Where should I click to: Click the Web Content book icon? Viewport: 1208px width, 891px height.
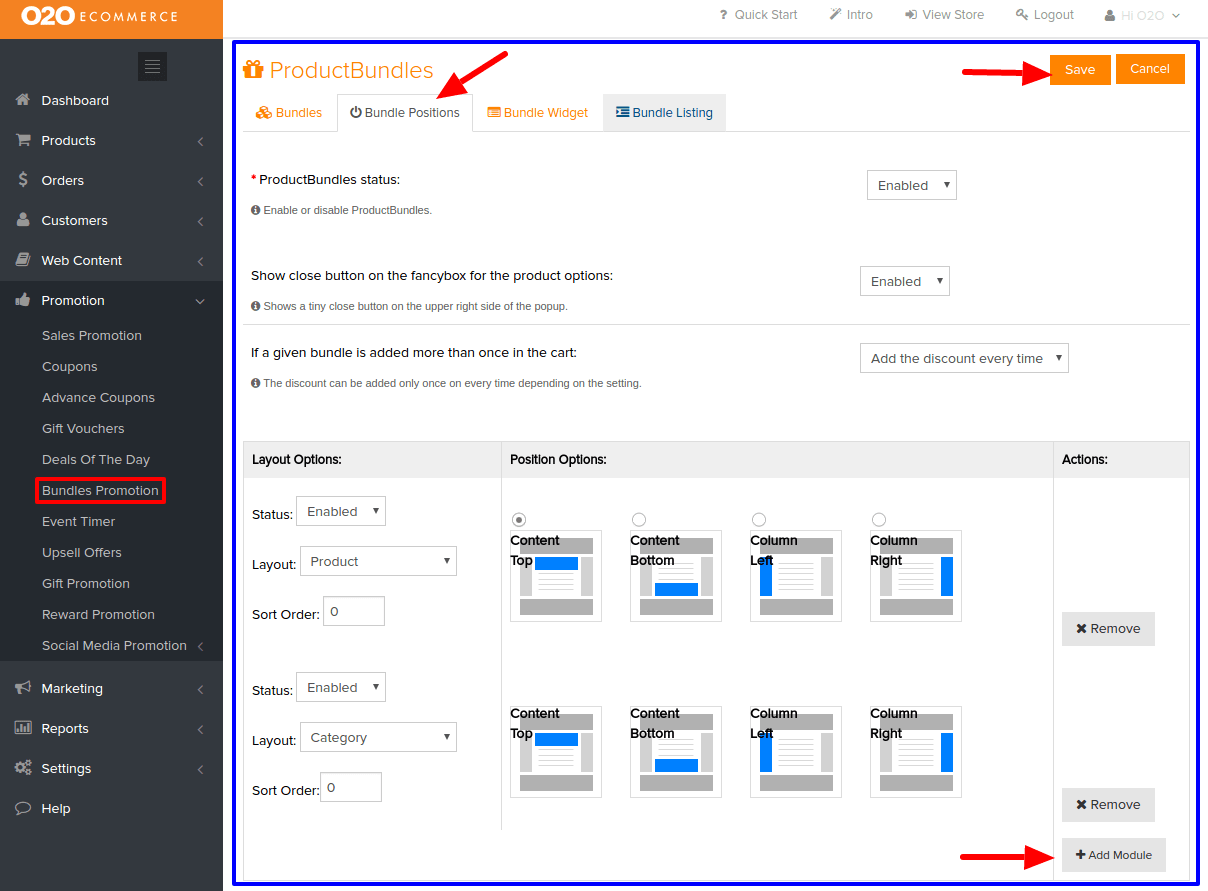pos(22,260)
